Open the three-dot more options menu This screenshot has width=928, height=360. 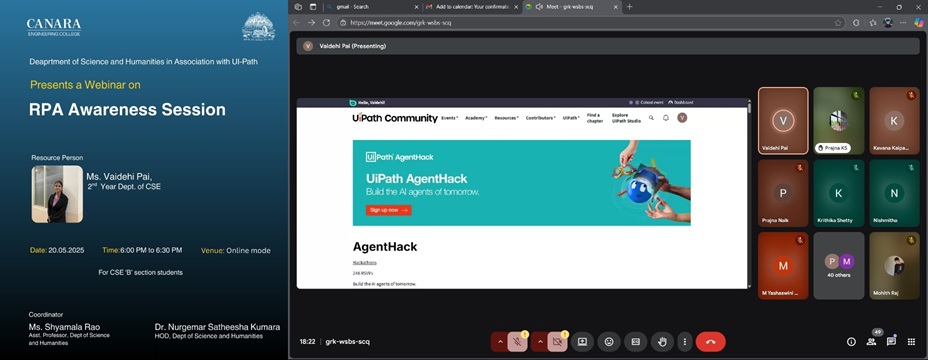pos(685,342)
